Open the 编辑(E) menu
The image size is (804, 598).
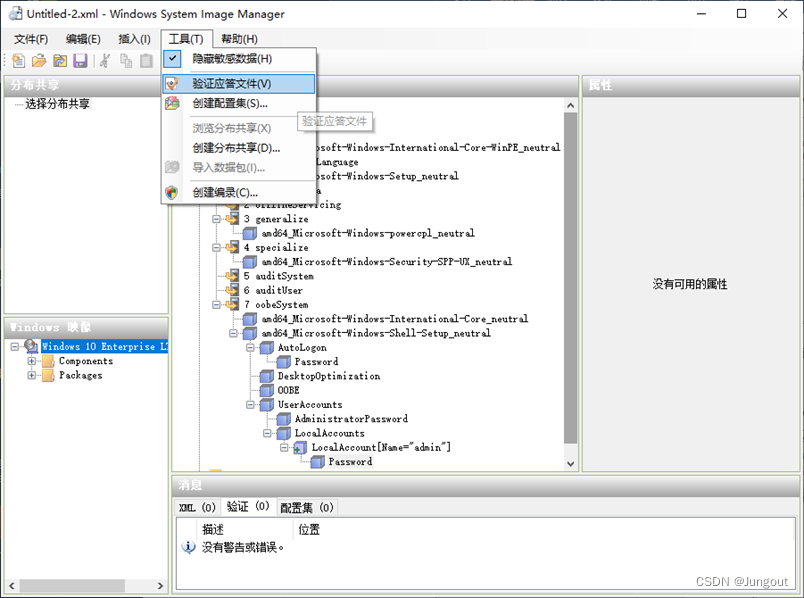click(83, 39)
